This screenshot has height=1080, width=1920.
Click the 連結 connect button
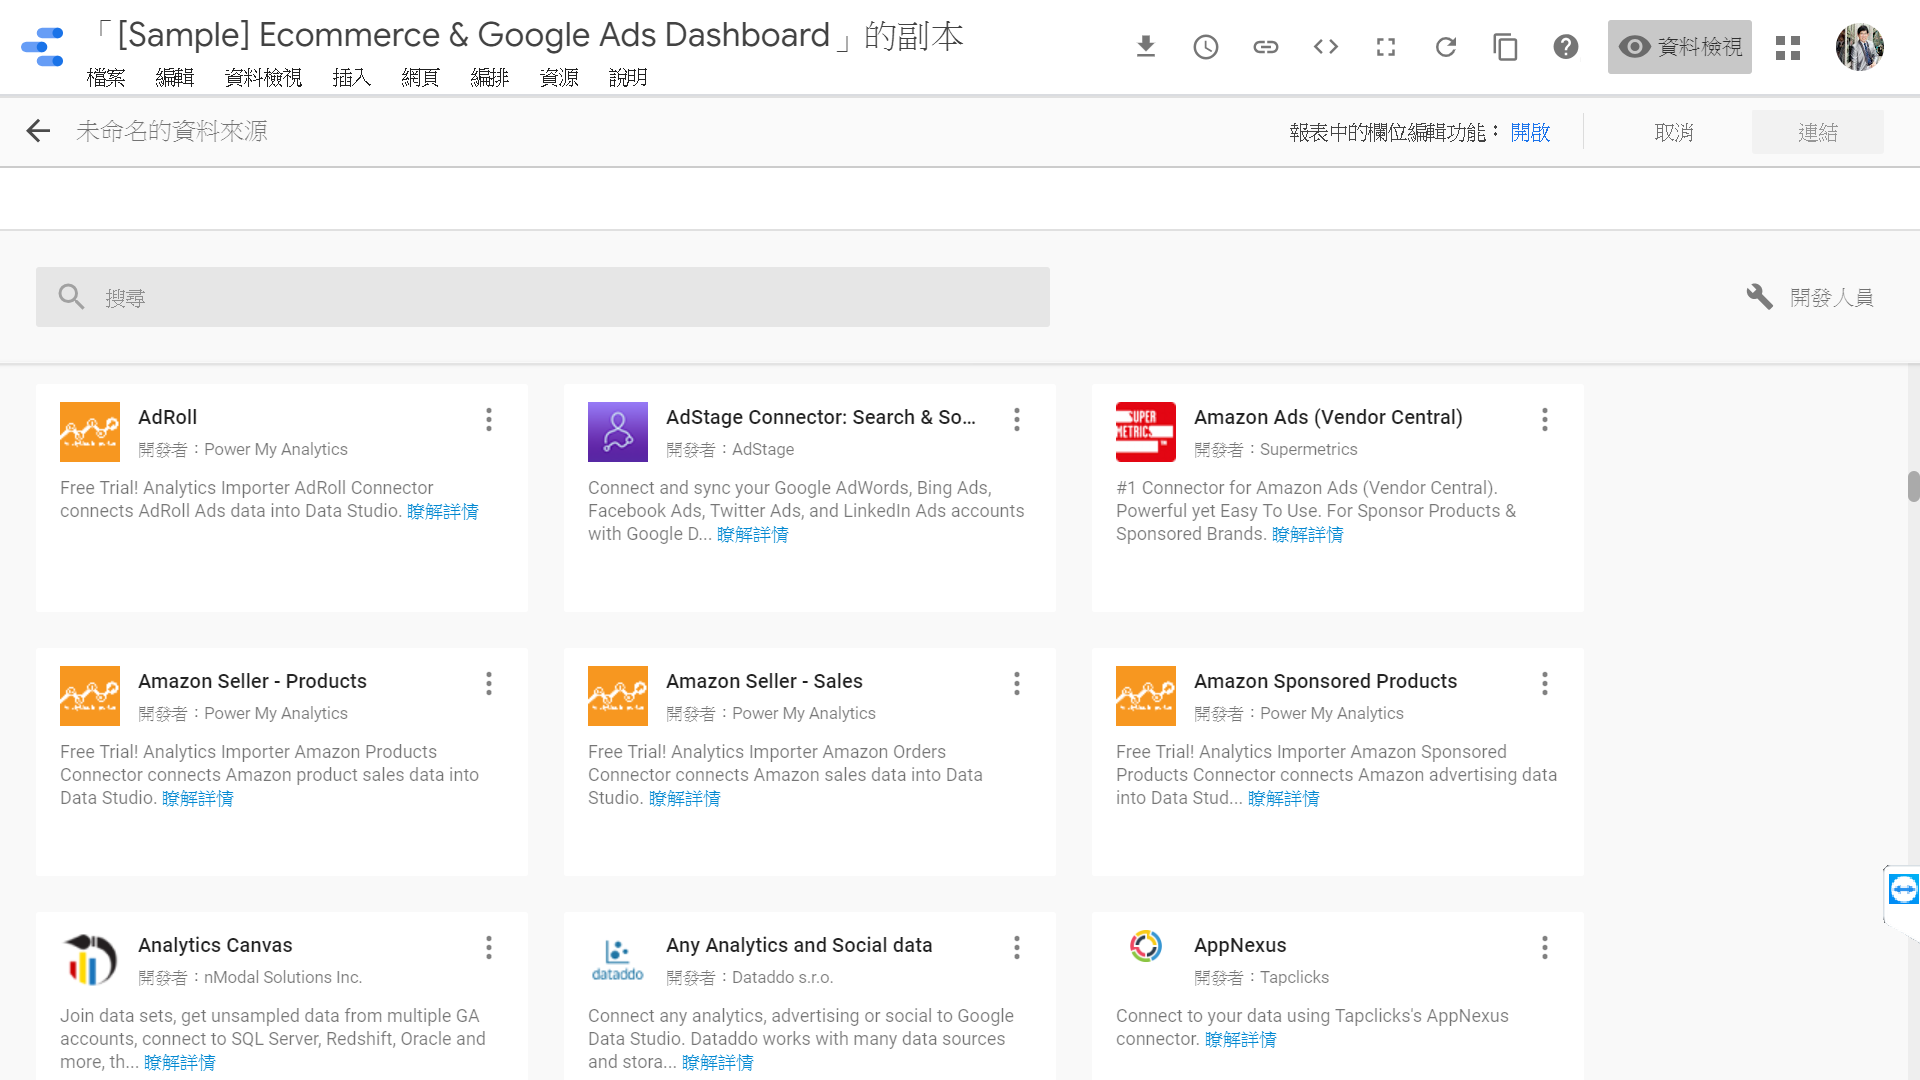coord(1818,132)
